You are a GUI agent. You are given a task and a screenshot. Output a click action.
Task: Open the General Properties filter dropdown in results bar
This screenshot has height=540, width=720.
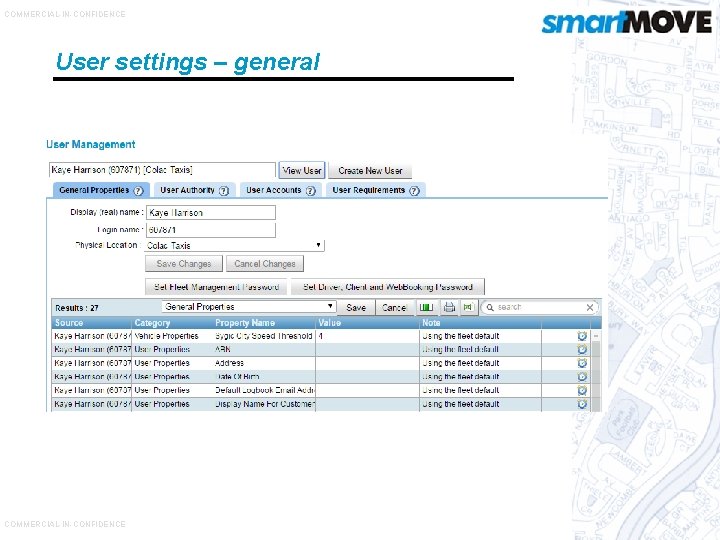coord(248,307)
